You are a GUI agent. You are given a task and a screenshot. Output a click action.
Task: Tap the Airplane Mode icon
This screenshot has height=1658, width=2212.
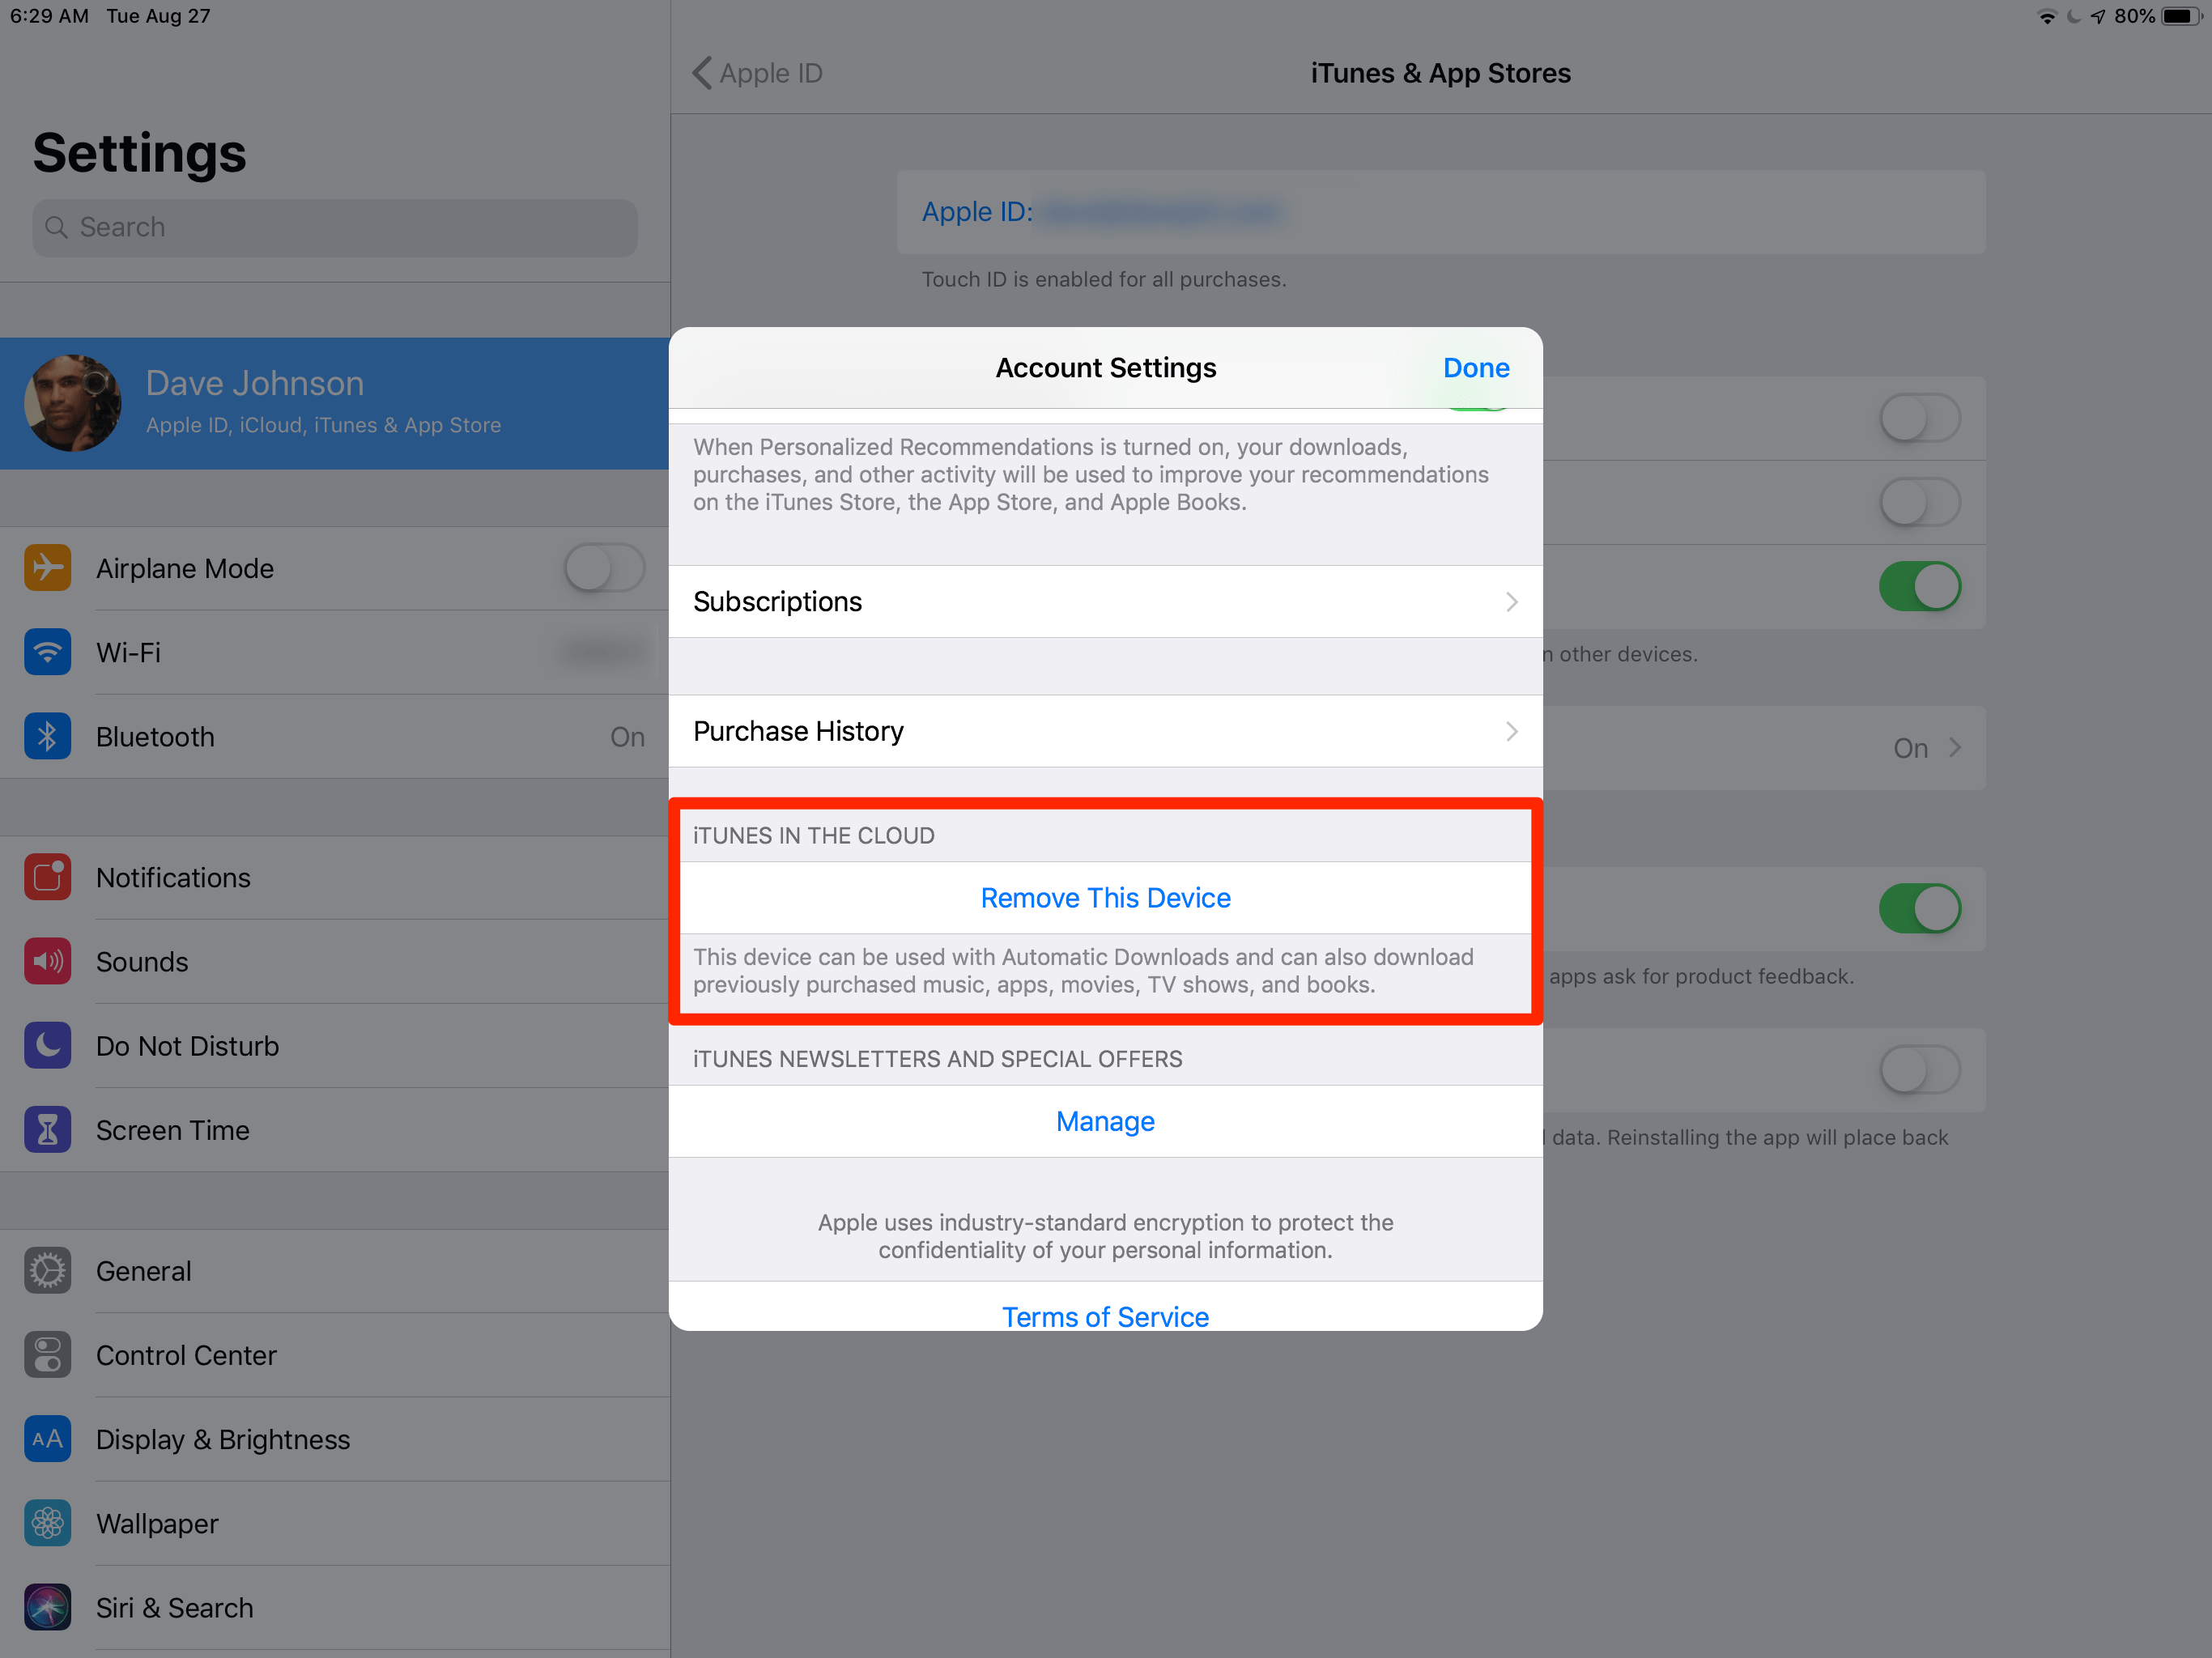click(x=48, y=568)
